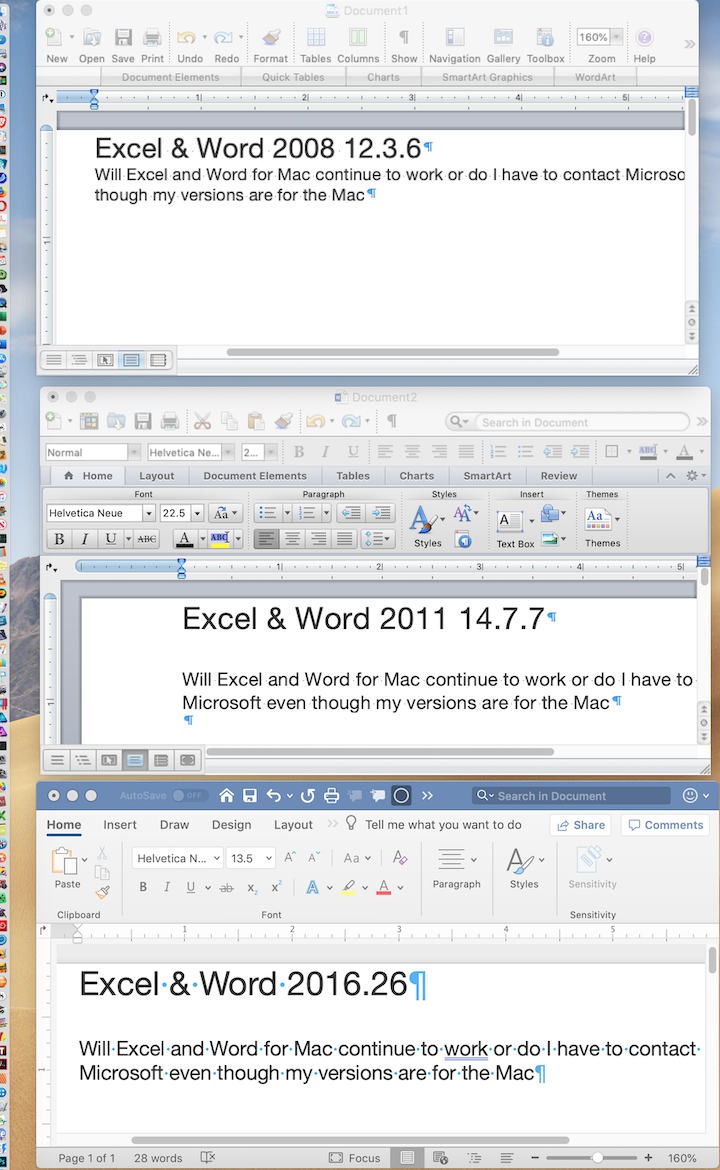The width and height of the screenshot is (720, 1170).
Task: Switch to Layout tab in Document2
Action: point(157,475)
